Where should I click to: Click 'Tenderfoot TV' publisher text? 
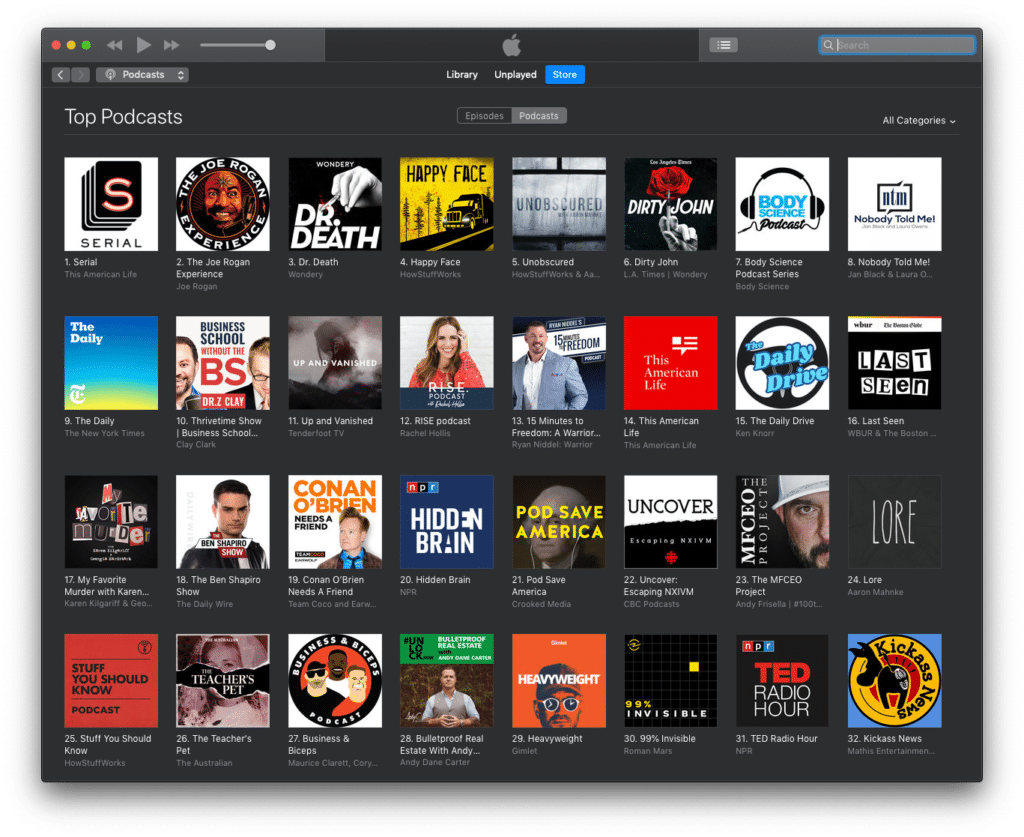(316, 434)
